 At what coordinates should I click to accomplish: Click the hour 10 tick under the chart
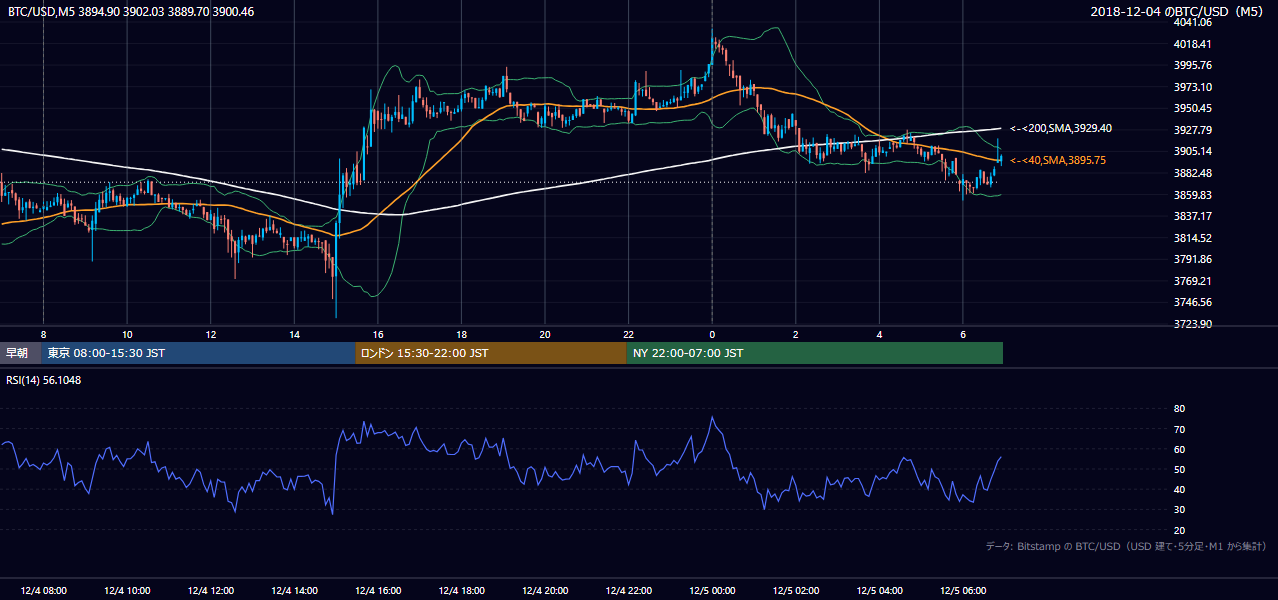coord(127,334)
